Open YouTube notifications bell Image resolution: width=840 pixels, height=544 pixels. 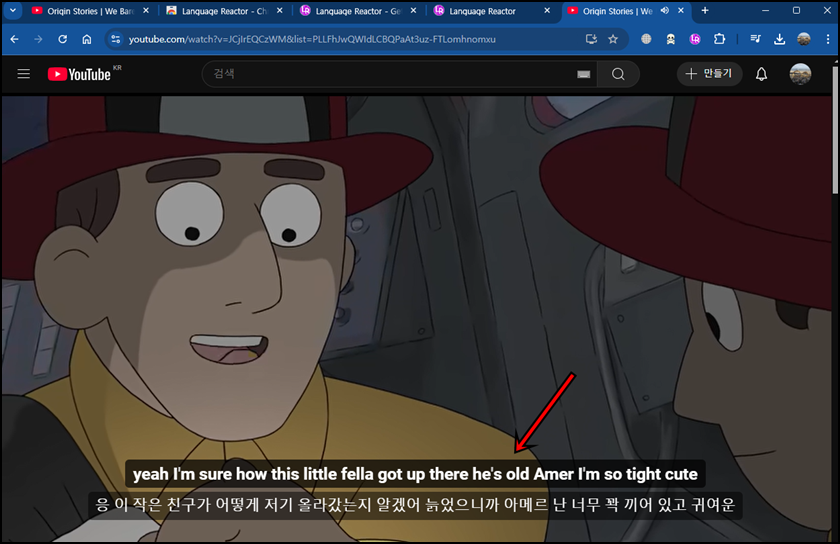[x=761, y=74]
